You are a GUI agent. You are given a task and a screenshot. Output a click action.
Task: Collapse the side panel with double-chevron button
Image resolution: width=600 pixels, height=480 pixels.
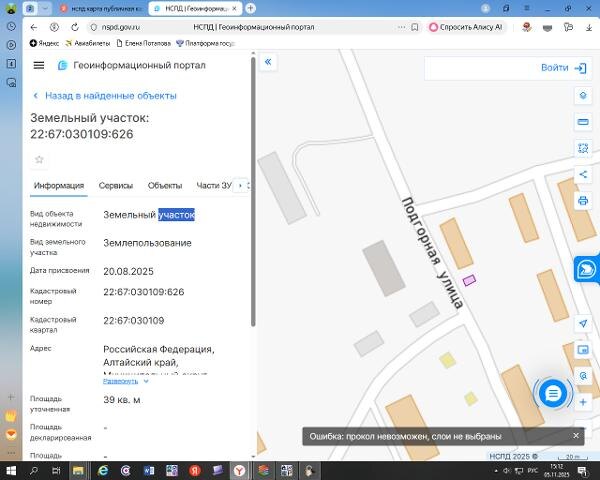[x=268, y=62]
